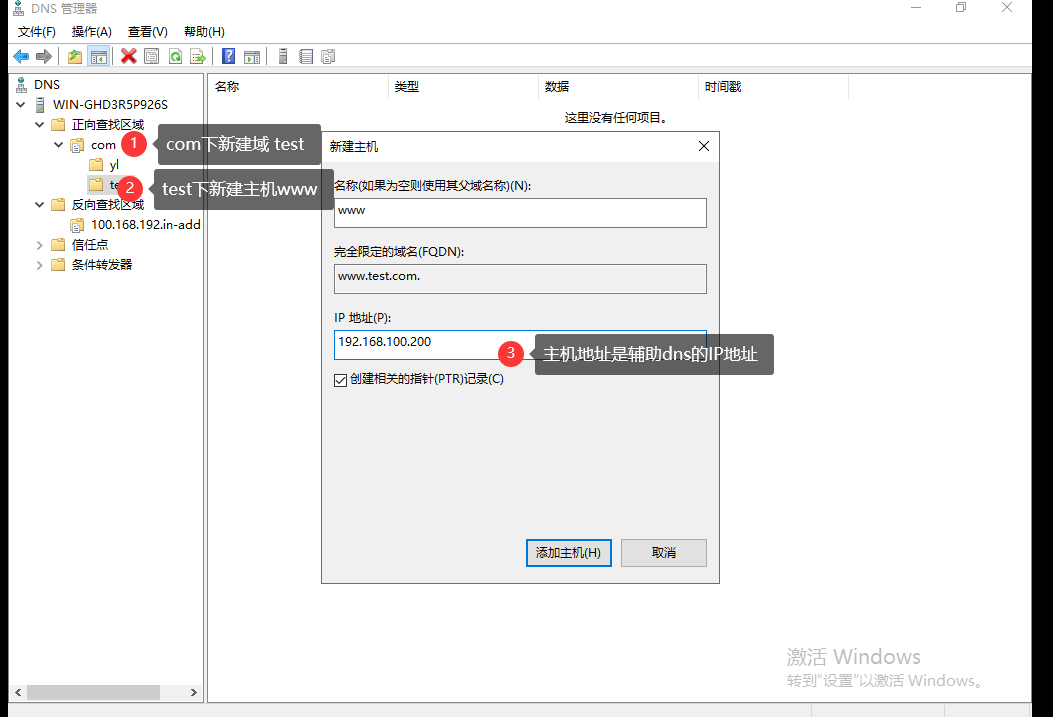Open help via the blue question mark icon
Viewport: 1053px width, 717px height.
click(229, 56)
